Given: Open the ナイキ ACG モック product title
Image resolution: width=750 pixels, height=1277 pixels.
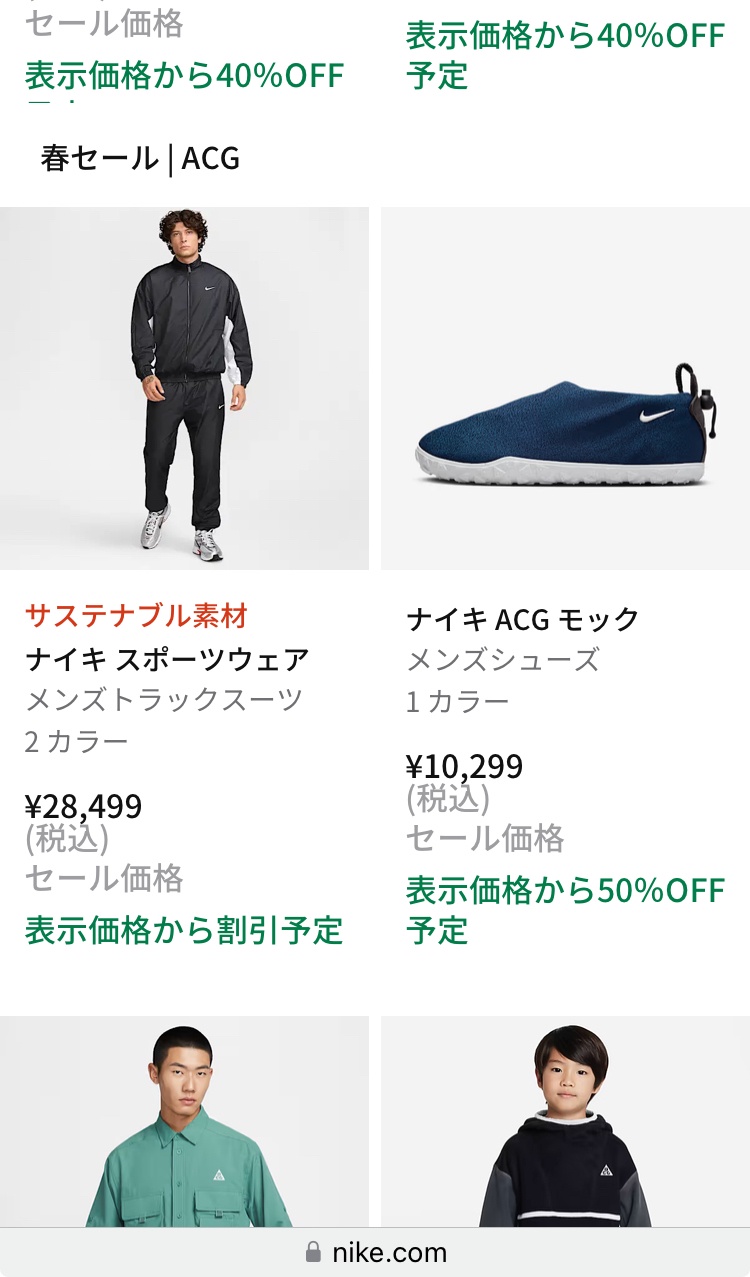Looking at the screenshot, I should coord(522,620).
